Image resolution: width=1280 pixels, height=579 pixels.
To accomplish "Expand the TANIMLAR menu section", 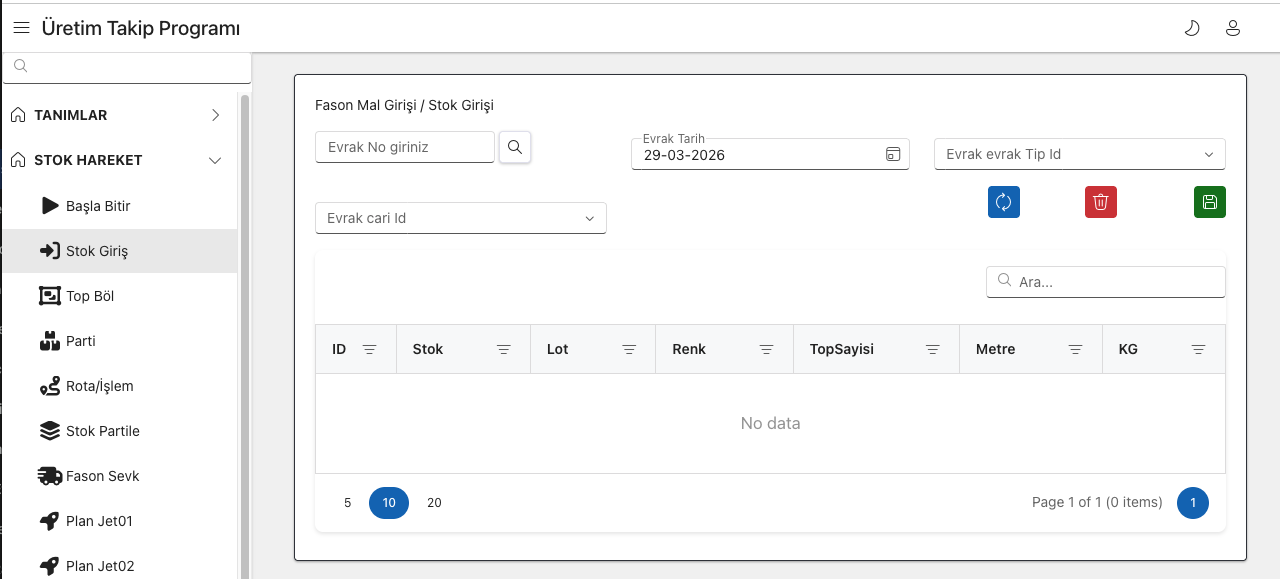I will click(x=215, y=115).
